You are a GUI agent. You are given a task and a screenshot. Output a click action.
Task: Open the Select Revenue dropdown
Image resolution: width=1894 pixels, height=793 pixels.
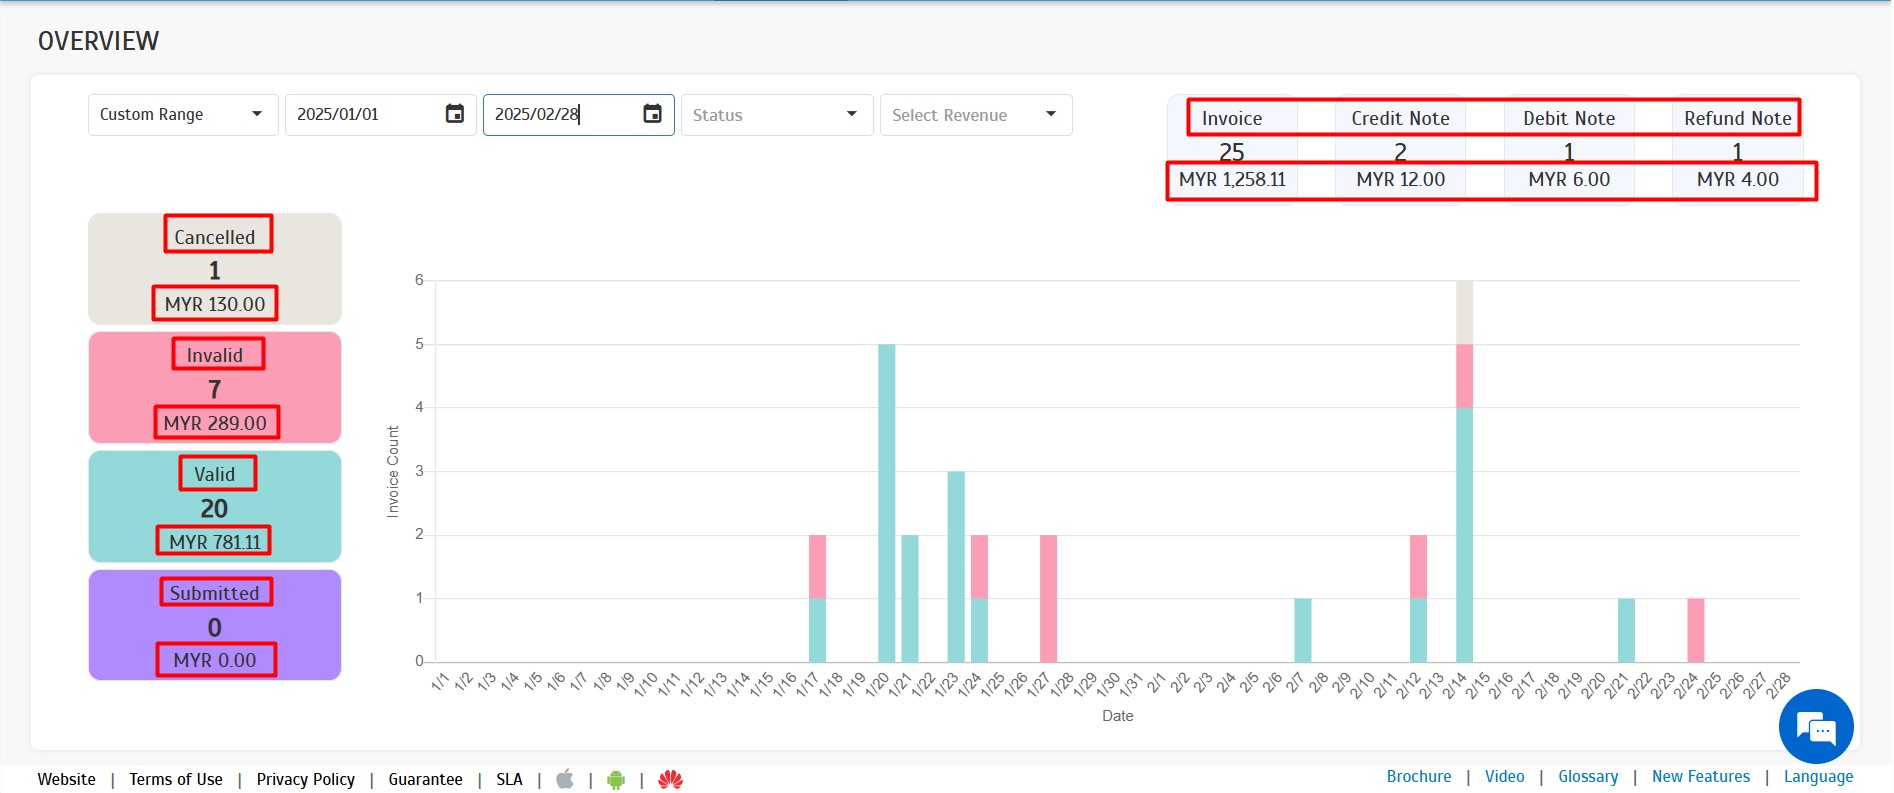(x=975, y=115)
